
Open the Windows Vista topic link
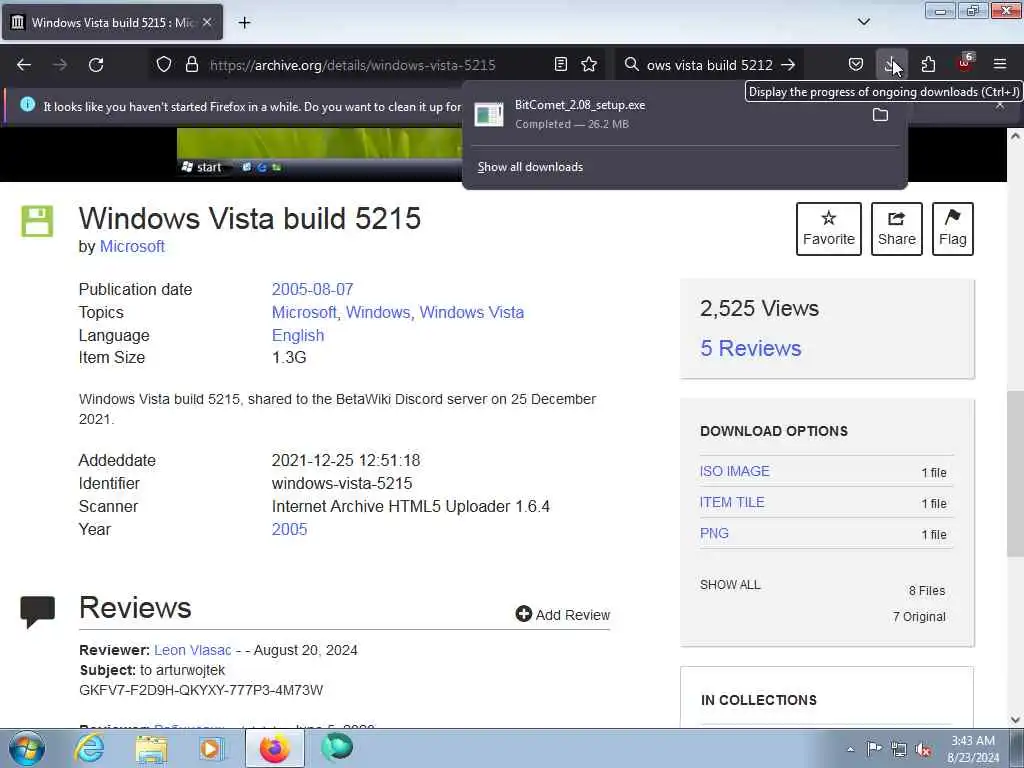tap(471, 312)
